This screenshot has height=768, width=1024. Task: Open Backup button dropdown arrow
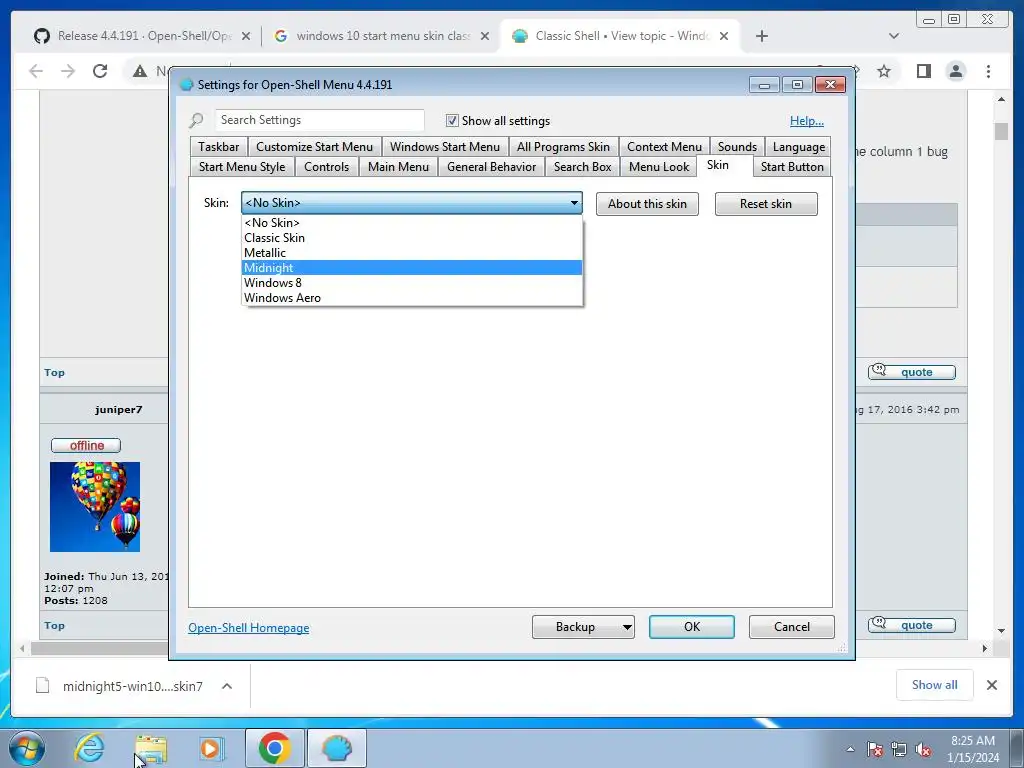point(626,627)
